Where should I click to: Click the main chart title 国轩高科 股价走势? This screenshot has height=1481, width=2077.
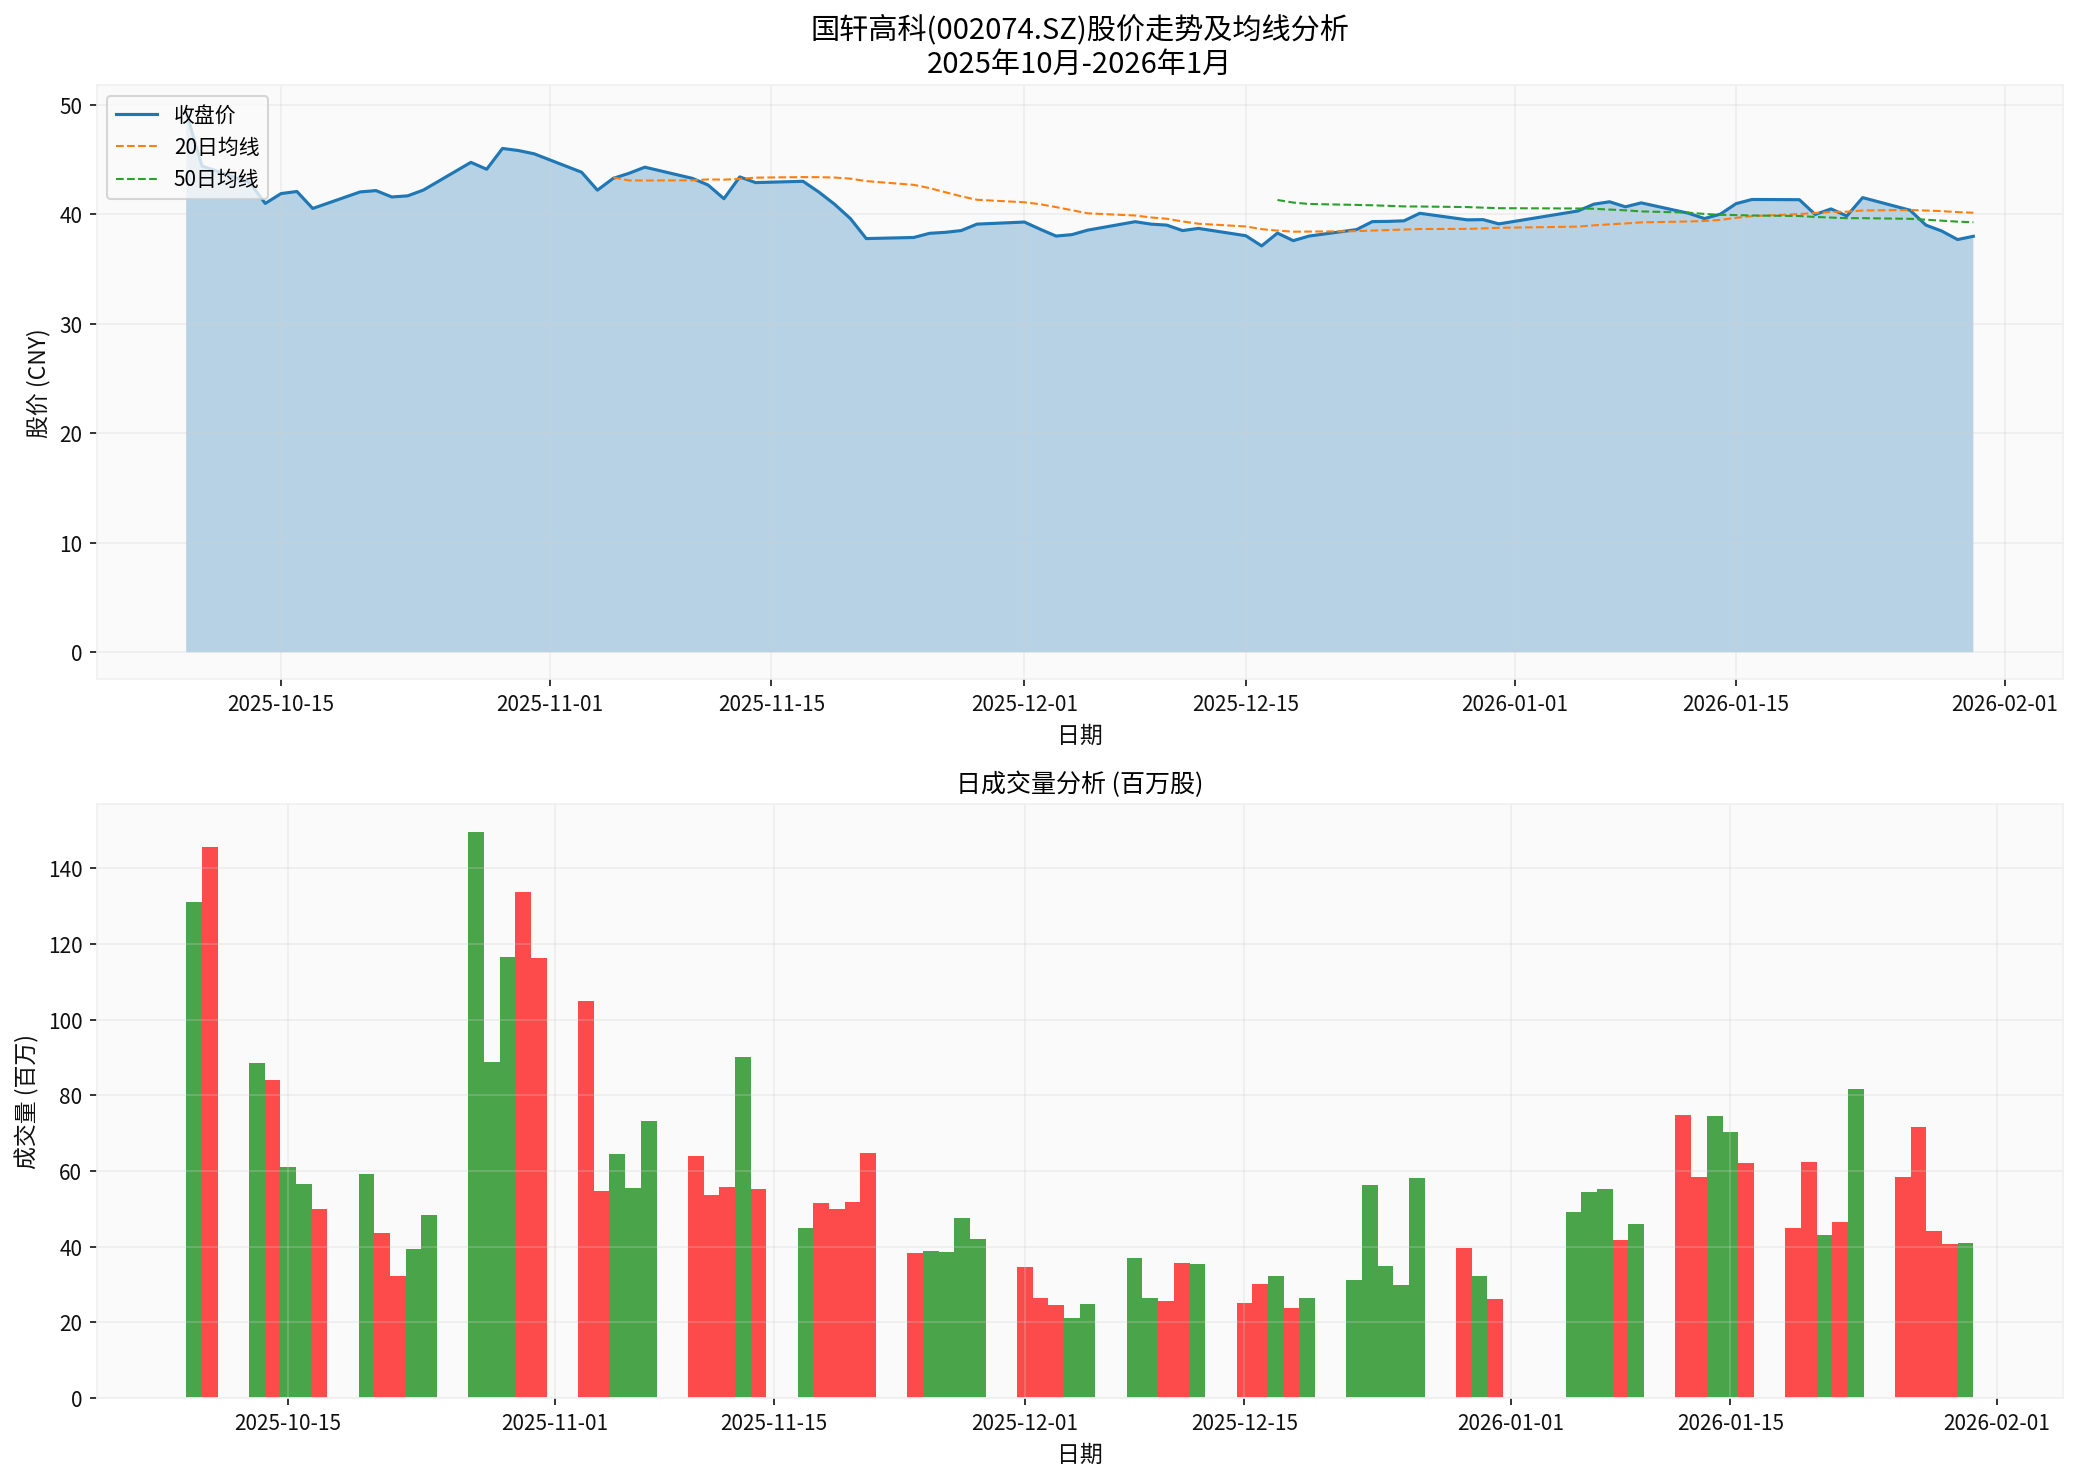1078,29
